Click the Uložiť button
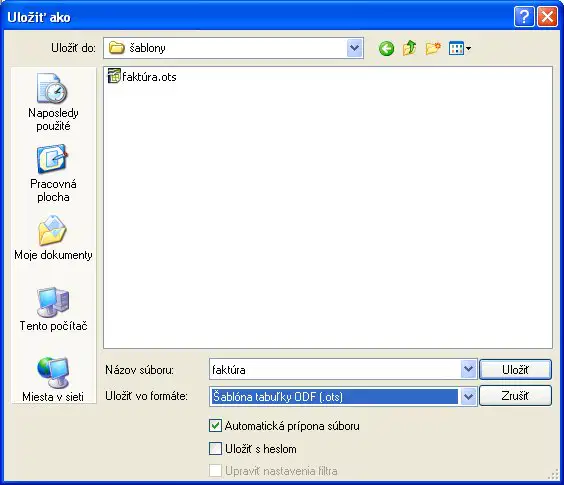The image size is (564, 485). (515, 370)
